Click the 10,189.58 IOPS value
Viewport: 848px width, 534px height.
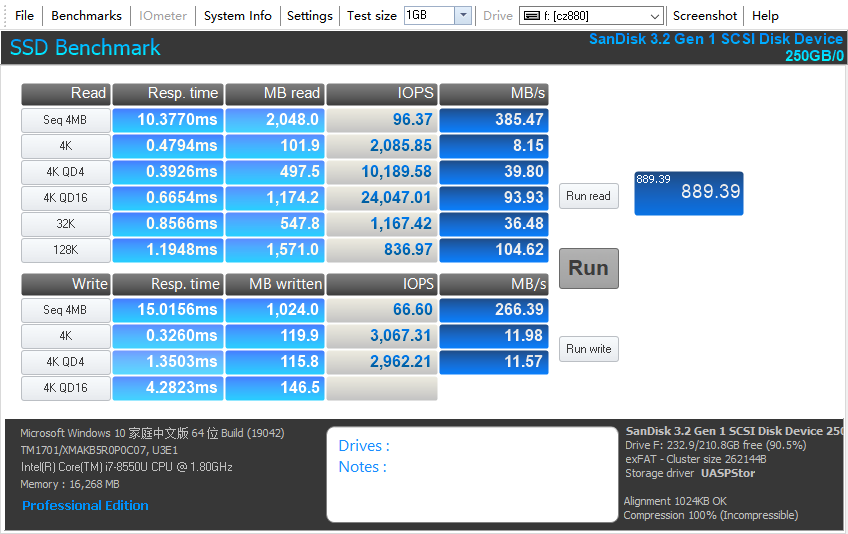382,172
